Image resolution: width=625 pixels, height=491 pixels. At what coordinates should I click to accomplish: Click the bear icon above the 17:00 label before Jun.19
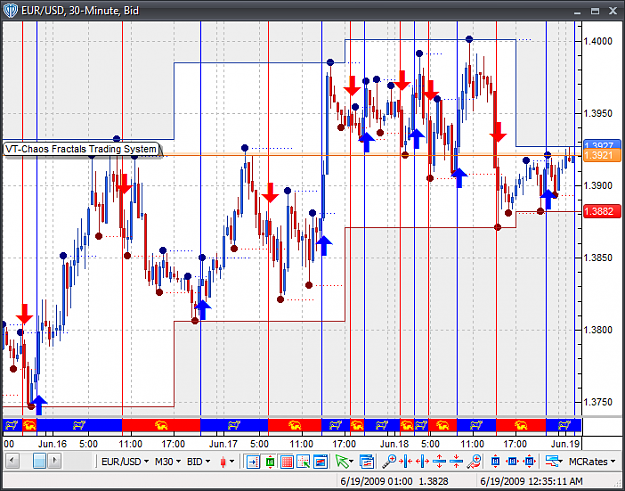tap(520, 426)
